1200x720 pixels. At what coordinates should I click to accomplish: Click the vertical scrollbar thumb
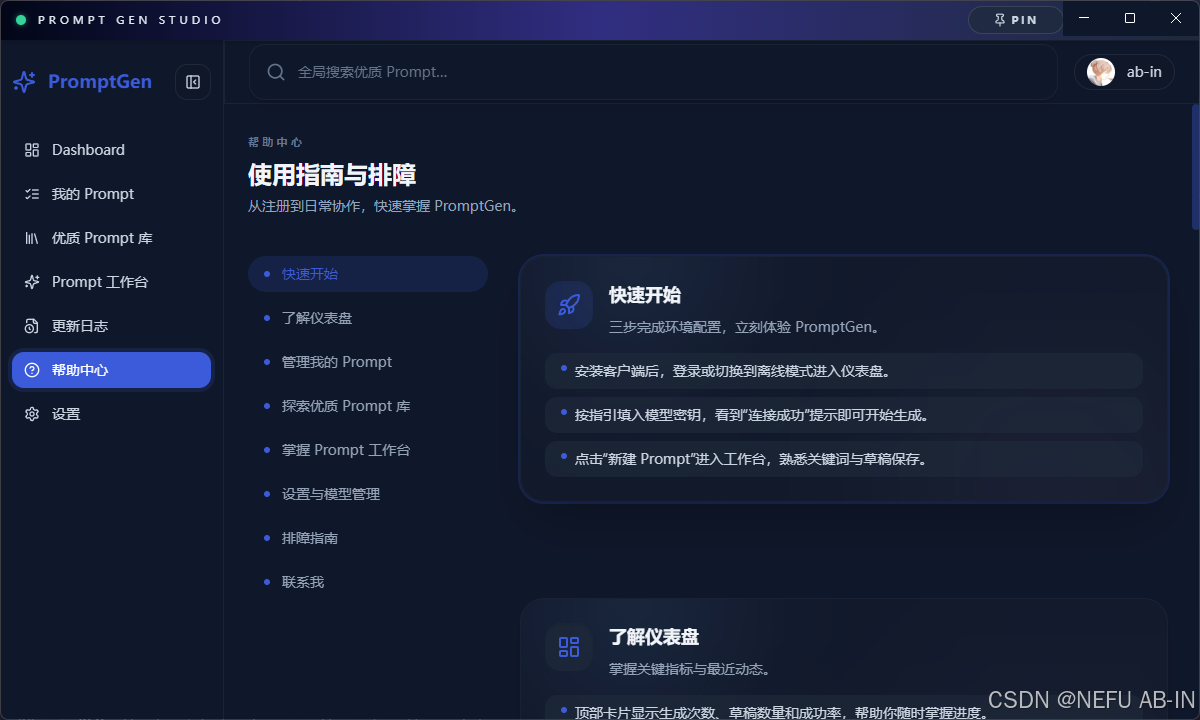1195,166
